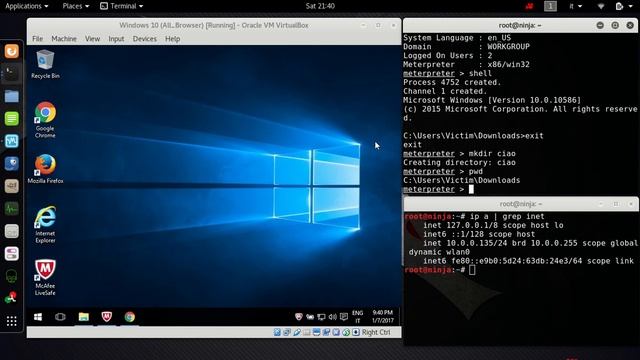Click the McAfee shield in Windows system tray
This screenshot has width=640, height=360.
point(299,317)
